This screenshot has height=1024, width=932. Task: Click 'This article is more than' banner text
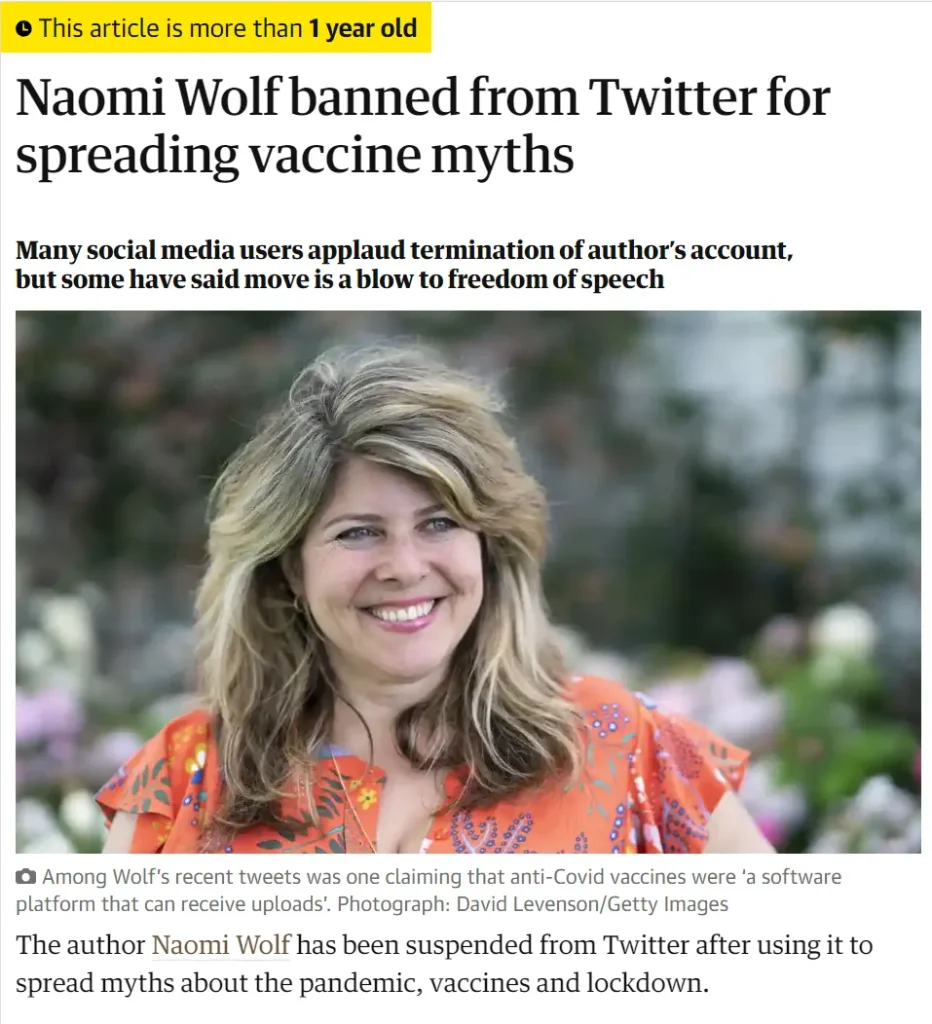[x=170, y=28]
